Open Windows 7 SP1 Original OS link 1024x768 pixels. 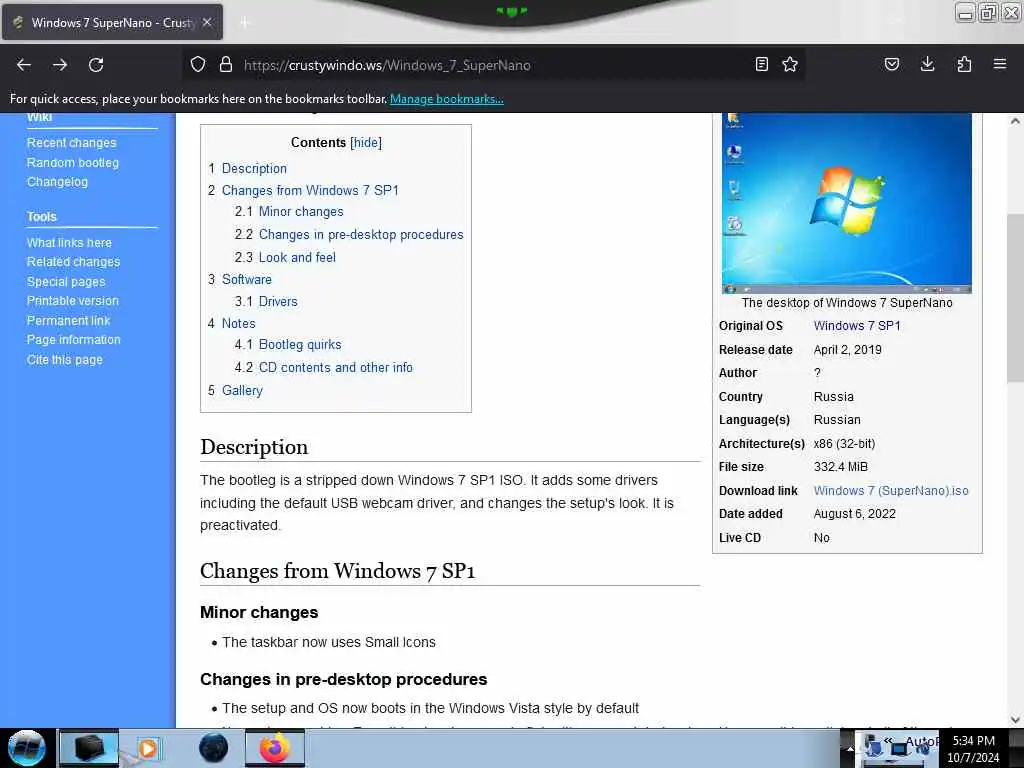click(857, 326)
